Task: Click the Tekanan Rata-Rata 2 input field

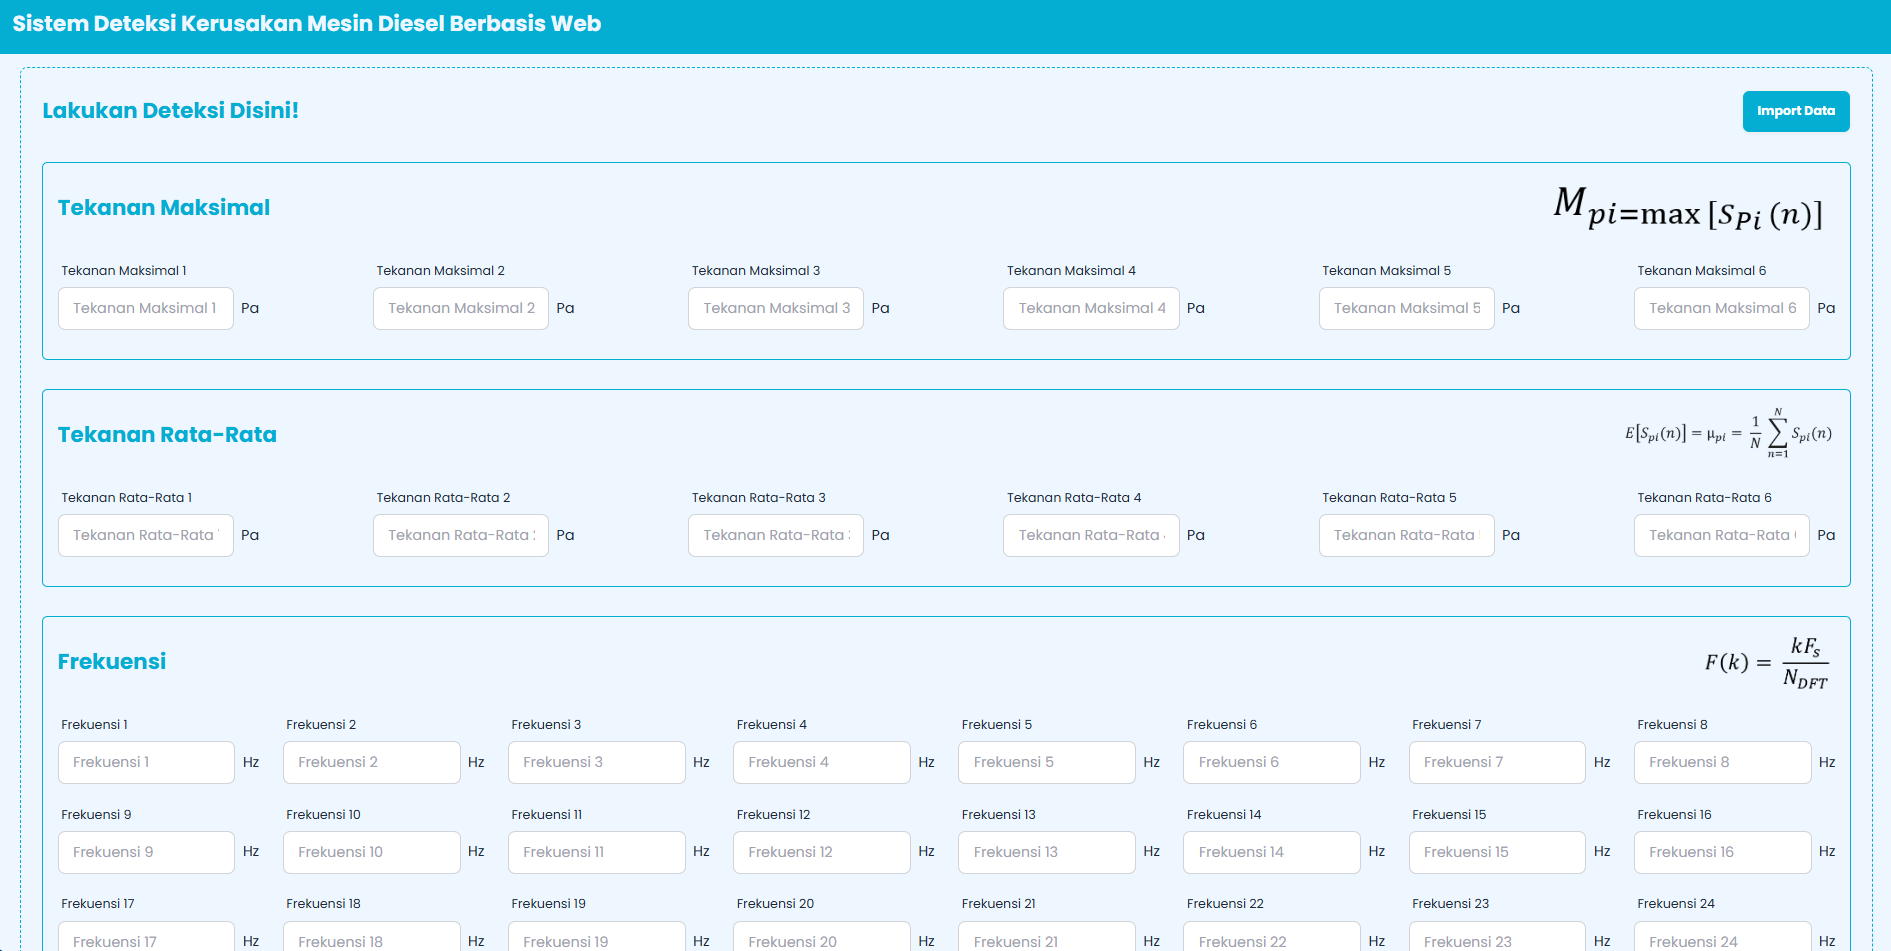Action: click(460, 535)
